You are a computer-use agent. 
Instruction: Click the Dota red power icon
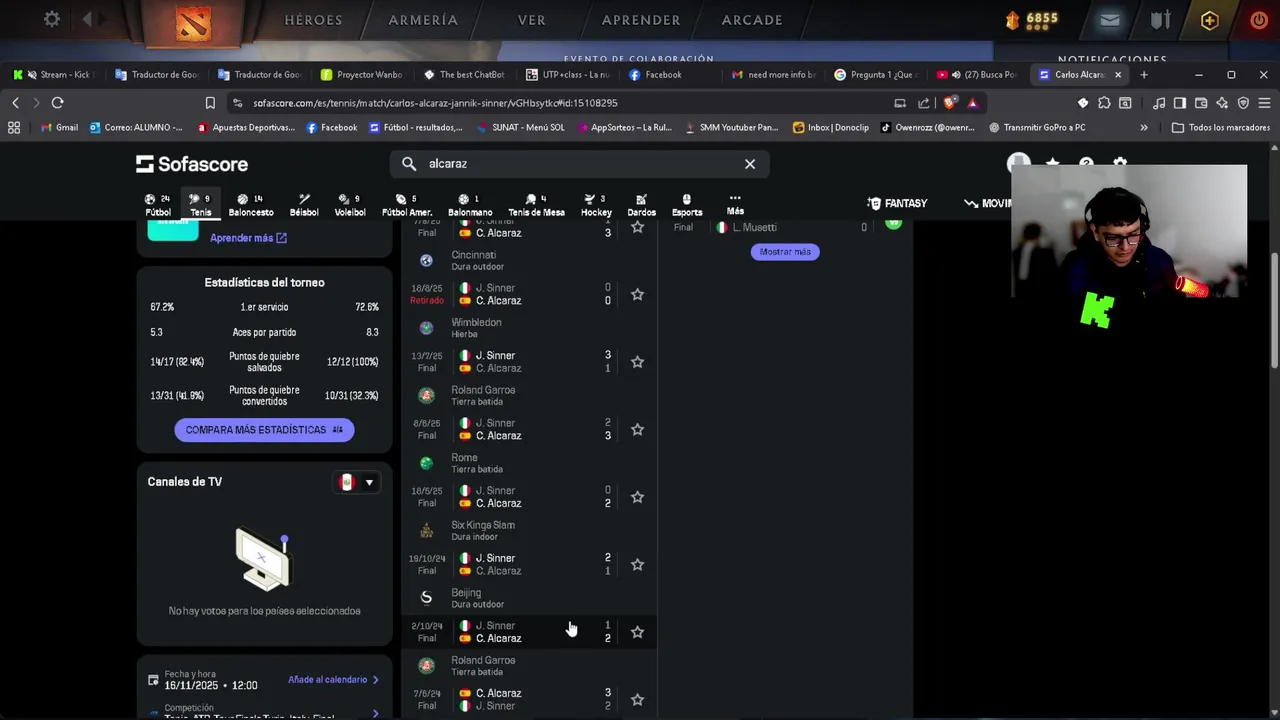click(1259, 20)
